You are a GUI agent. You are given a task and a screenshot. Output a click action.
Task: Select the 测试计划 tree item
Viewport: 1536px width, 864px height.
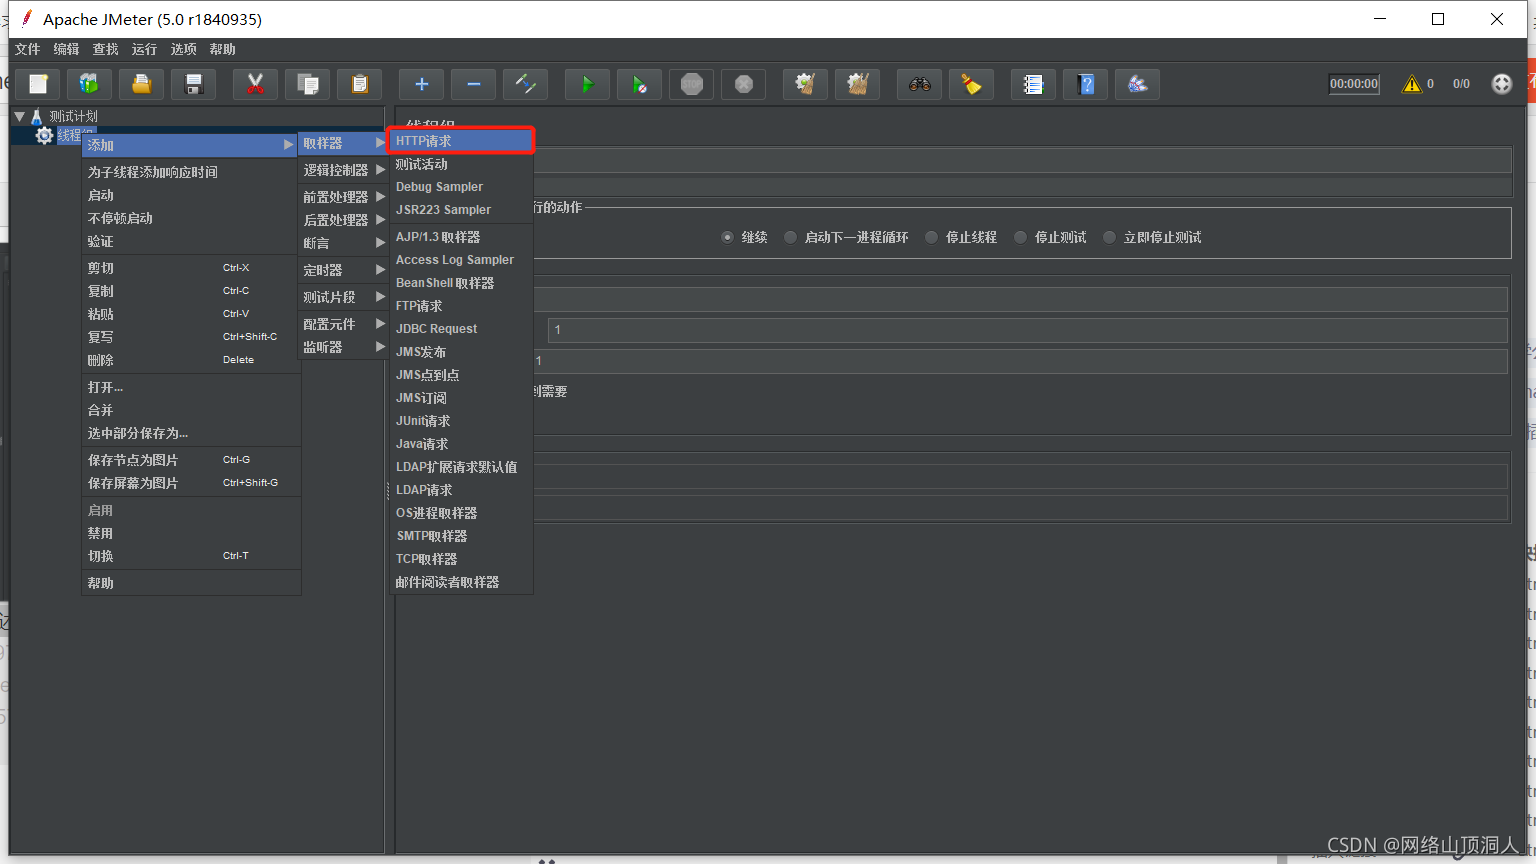point(73,116)
